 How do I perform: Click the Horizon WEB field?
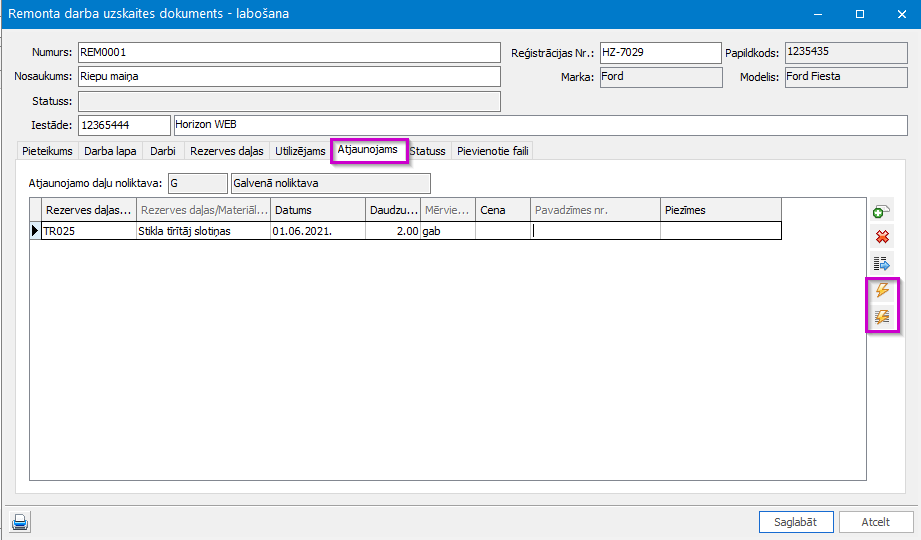tap(540, 125)
